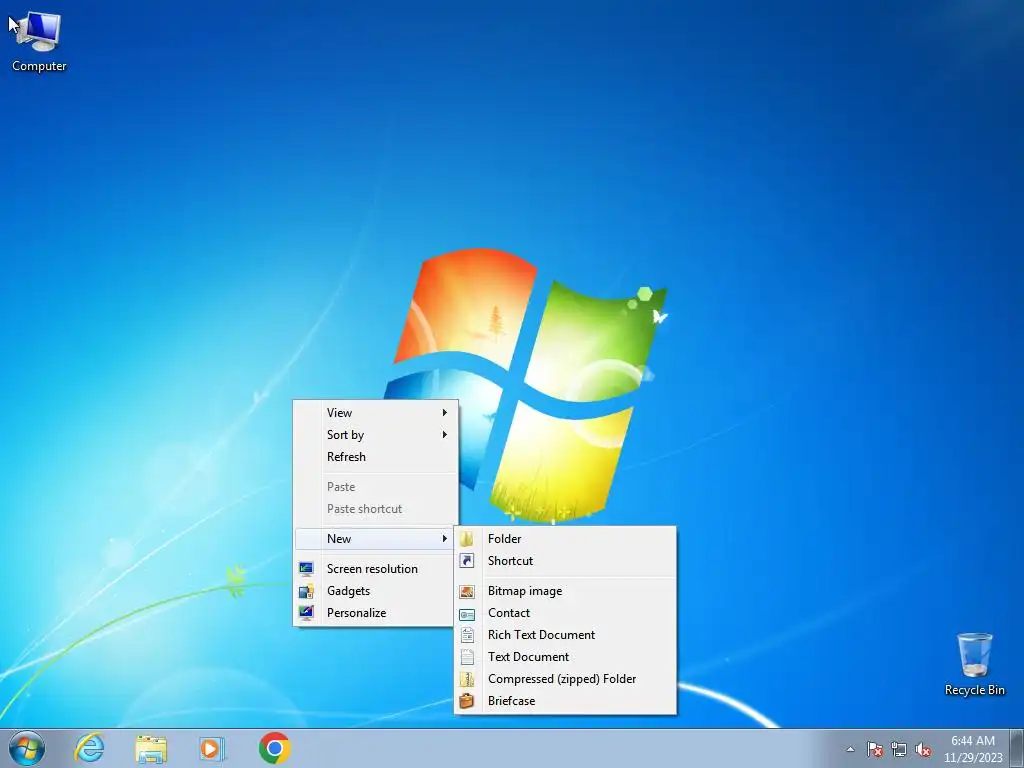The image size is (1024, 768).
Task: Show hidden tray icons arrow
Action: click(x=850, y=749)
